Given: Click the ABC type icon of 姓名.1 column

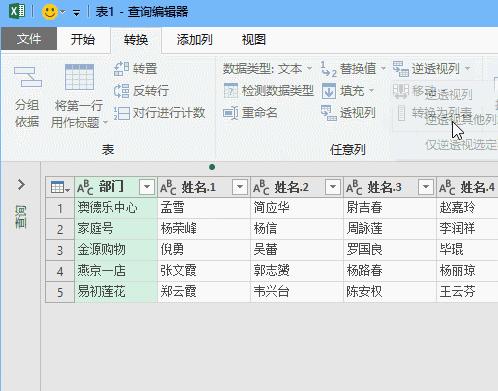Looking at the screenshot, I should [x=168, y=188].
